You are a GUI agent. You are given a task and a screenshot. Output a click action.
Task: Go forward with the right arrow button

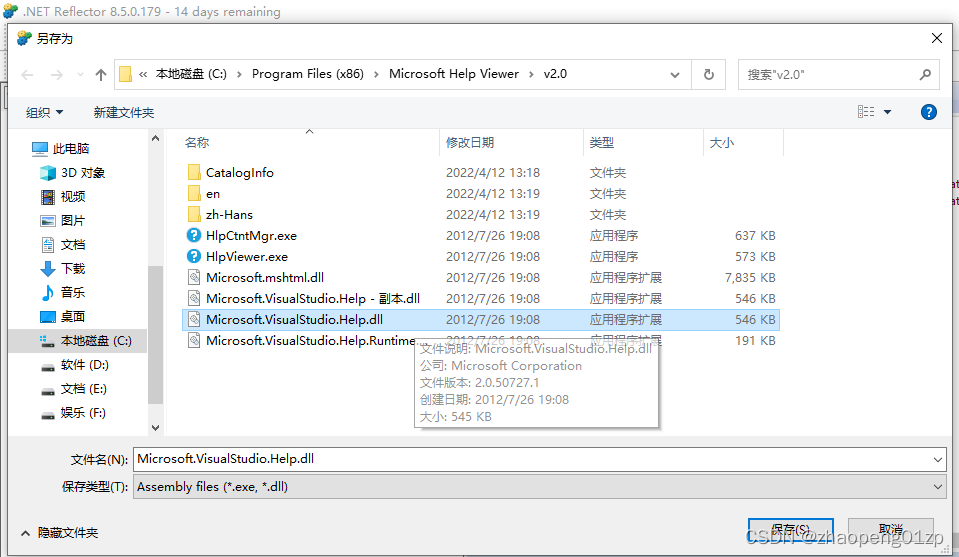point(56,75)
